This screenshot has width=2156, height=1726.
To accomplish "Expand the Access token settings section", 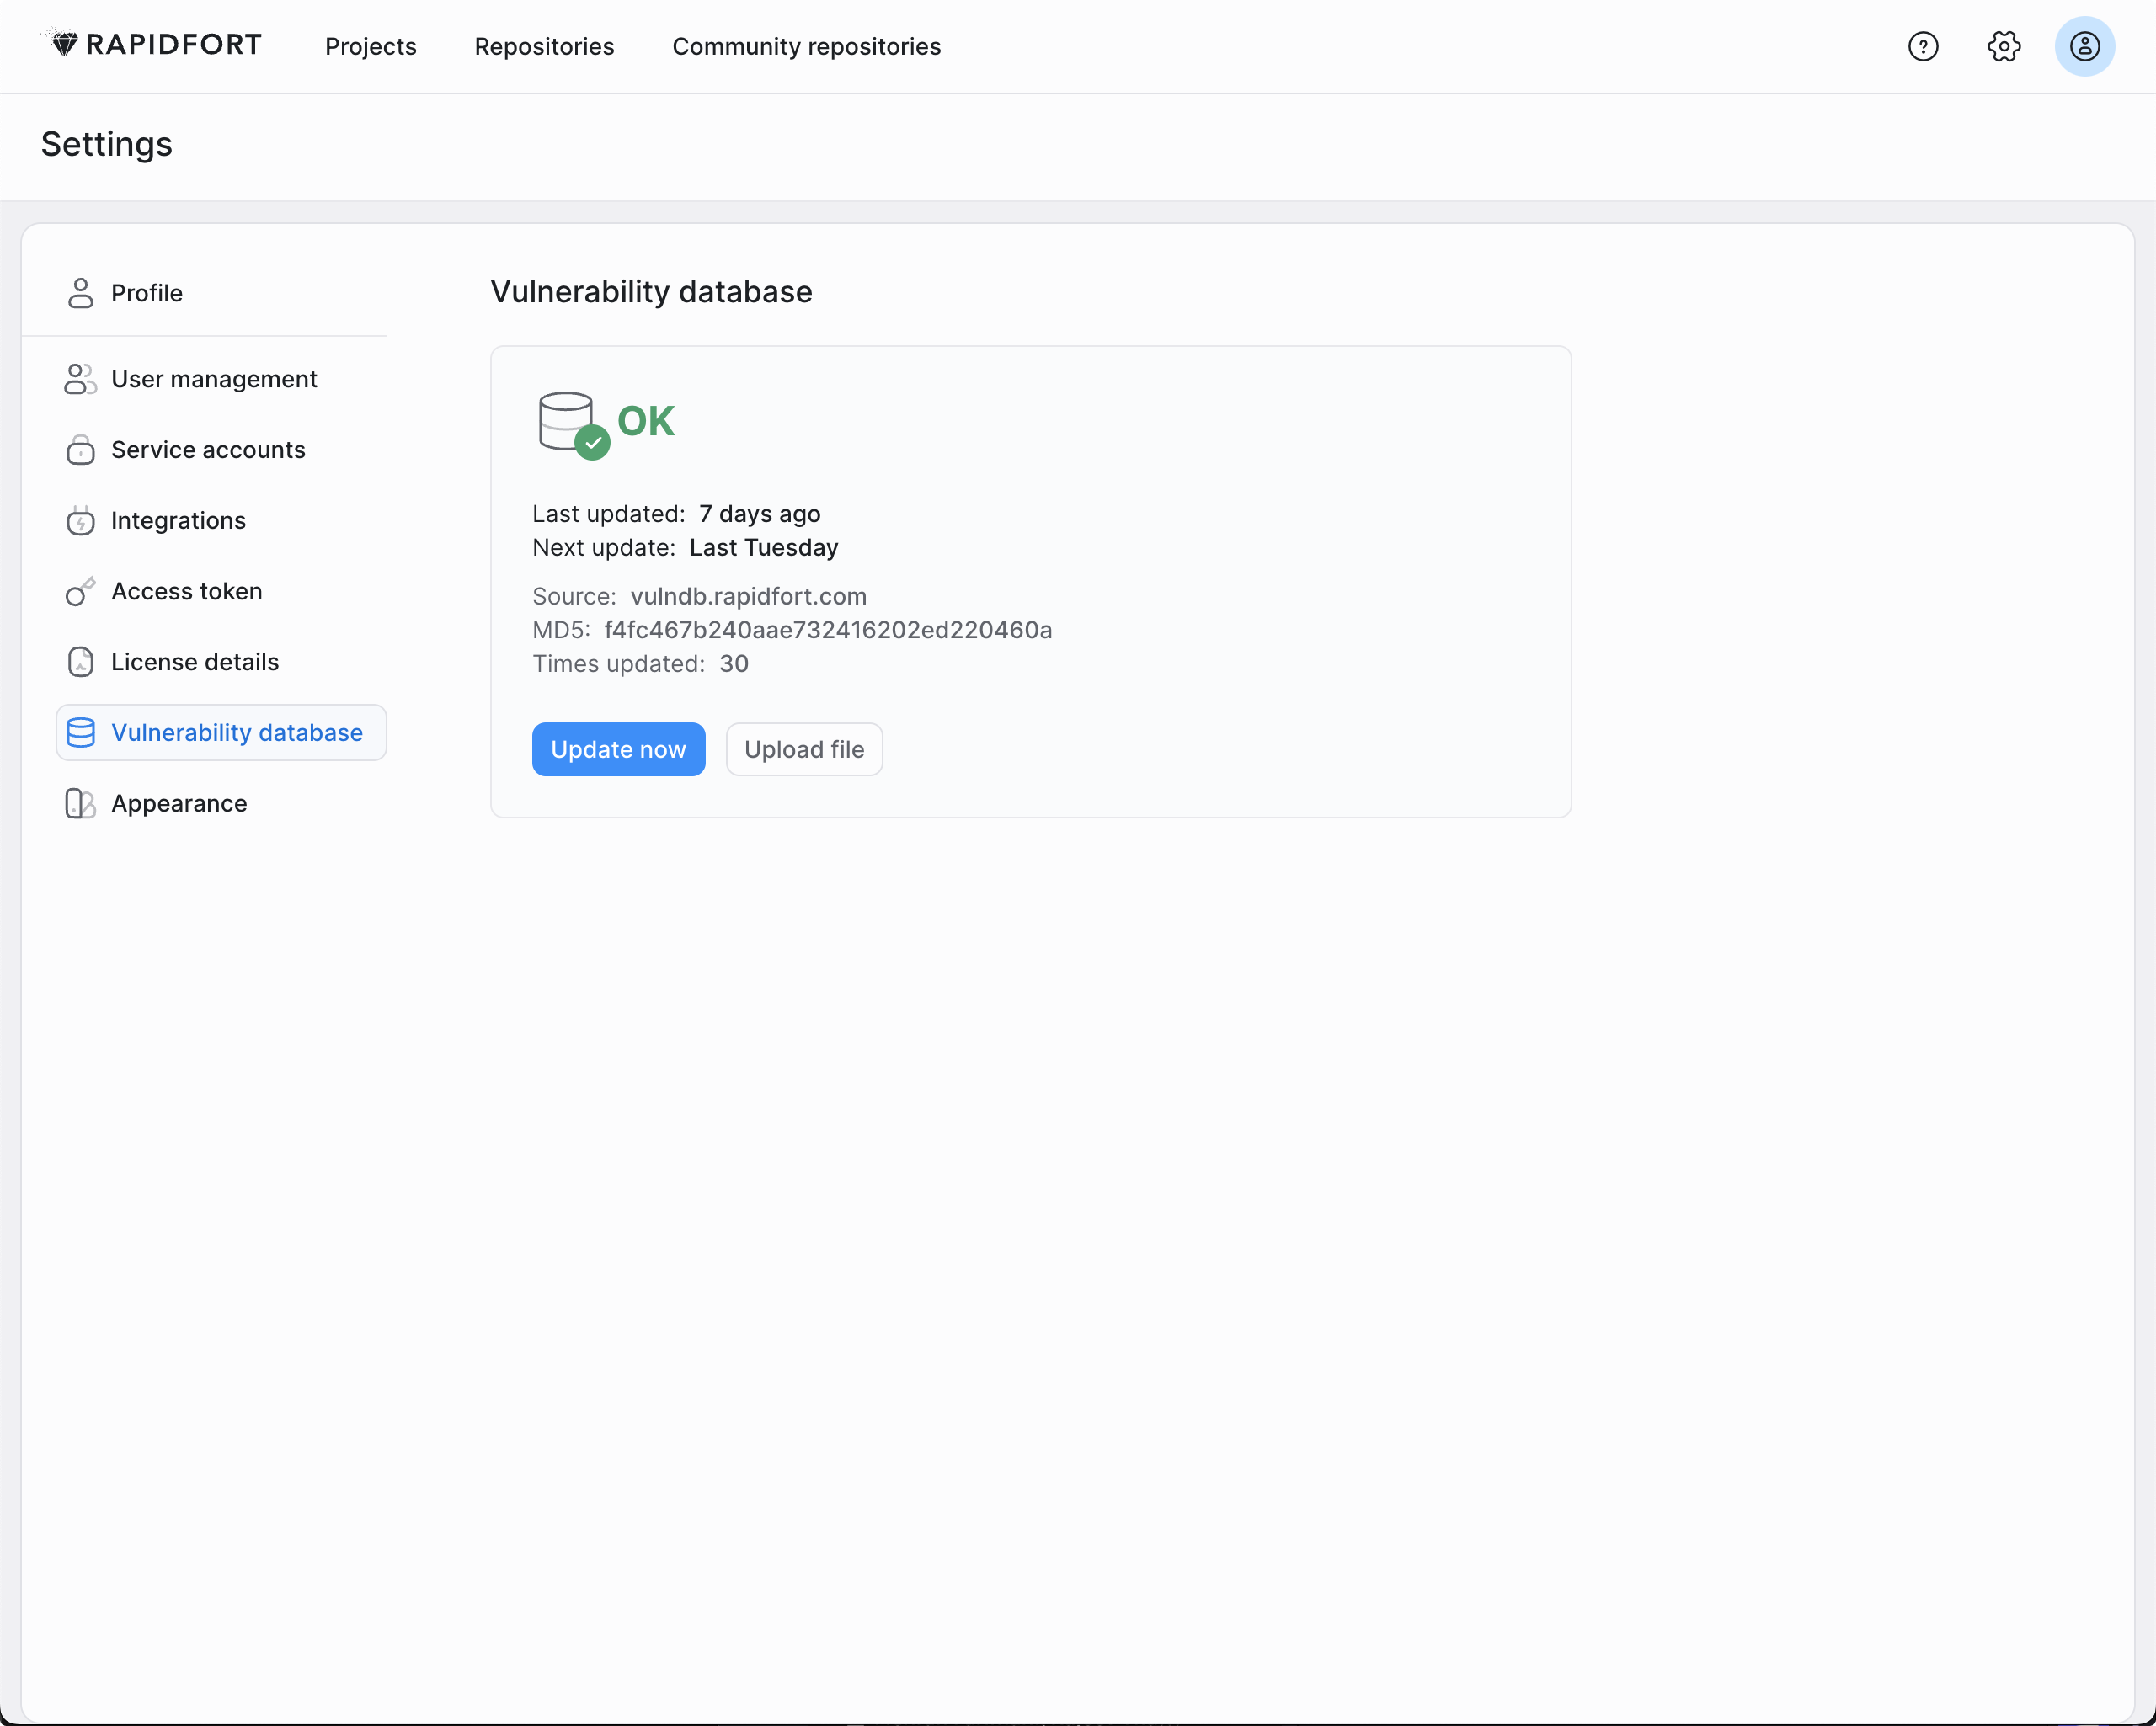I will (187, 590).
